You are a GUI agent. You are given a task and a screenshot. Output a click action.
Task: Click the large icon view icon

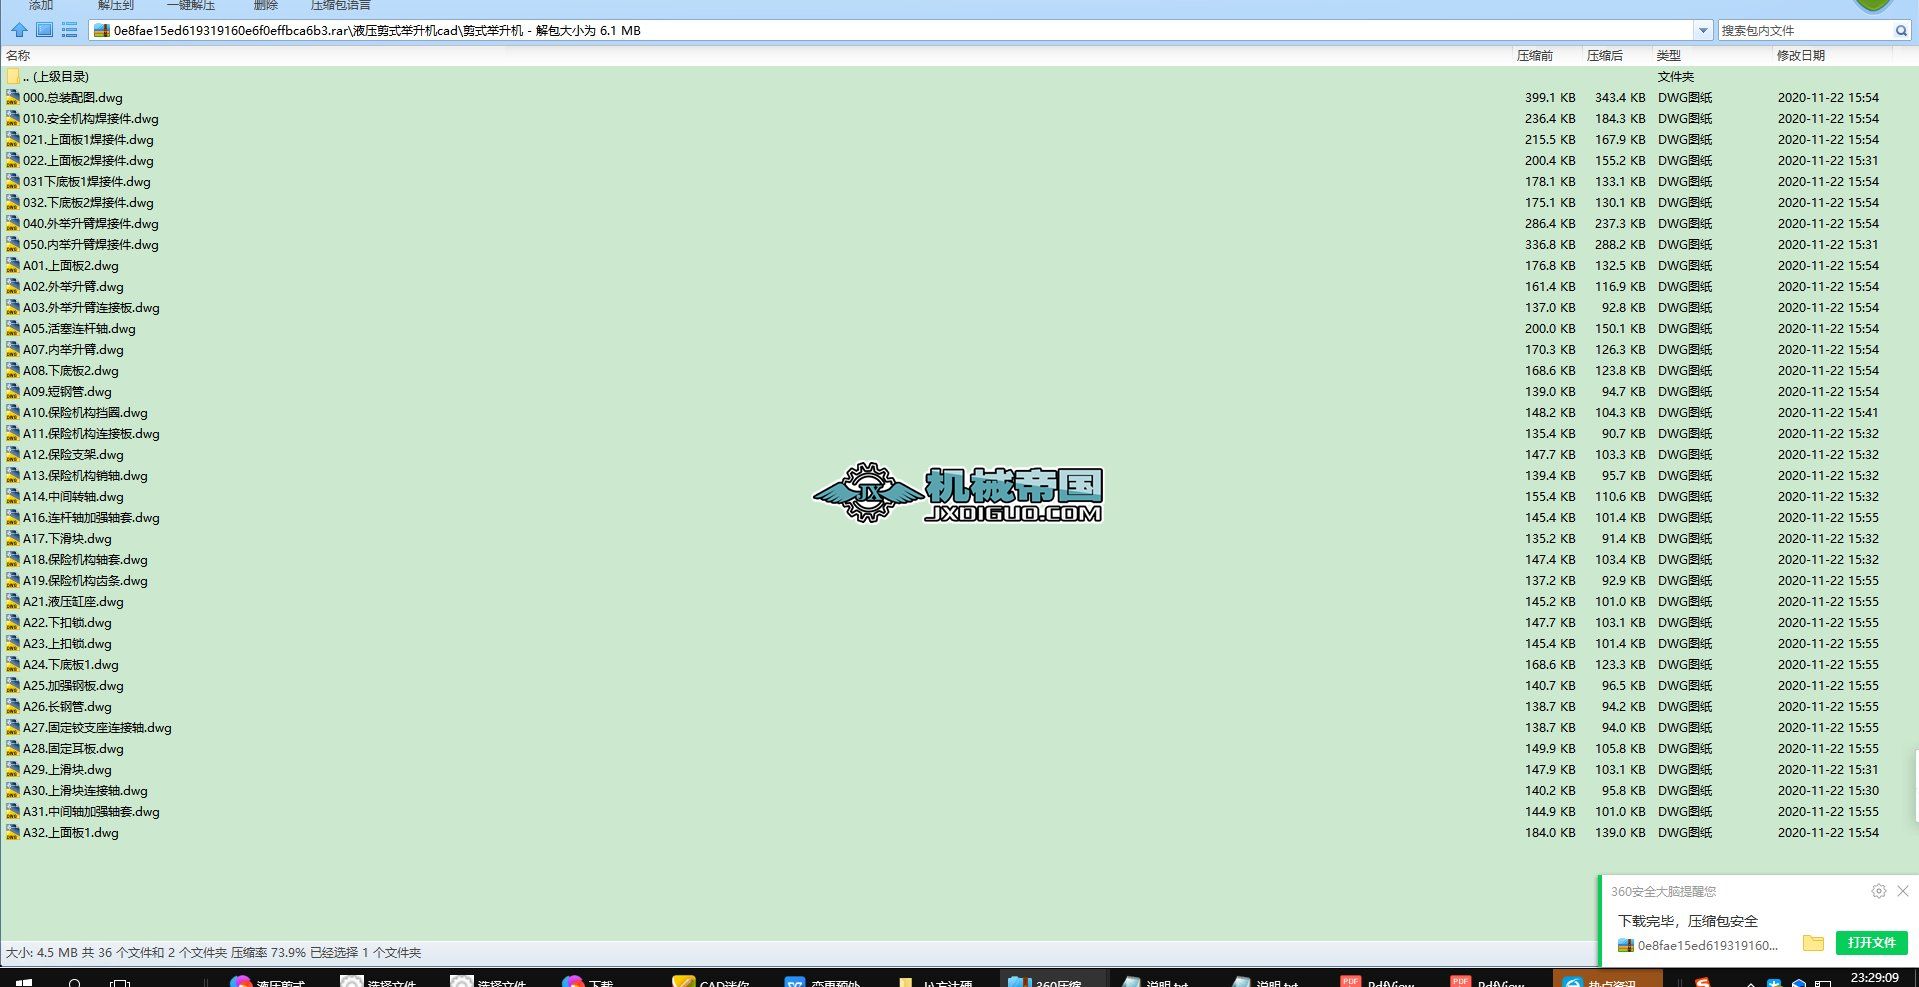tap(44, 30)
